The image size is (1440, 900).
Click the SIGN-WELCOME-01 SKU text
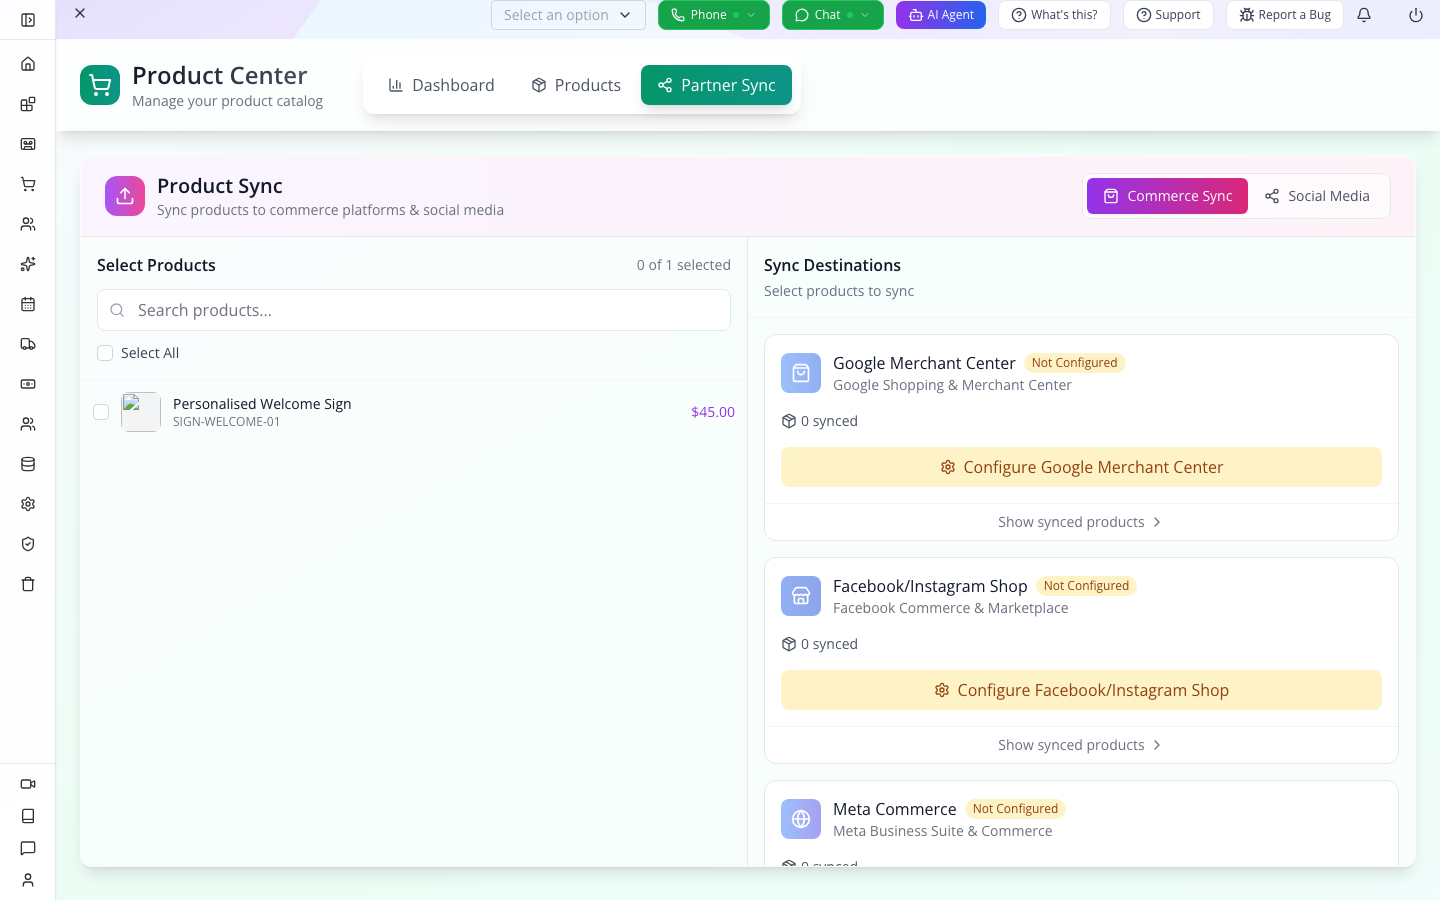coord(227,422)
